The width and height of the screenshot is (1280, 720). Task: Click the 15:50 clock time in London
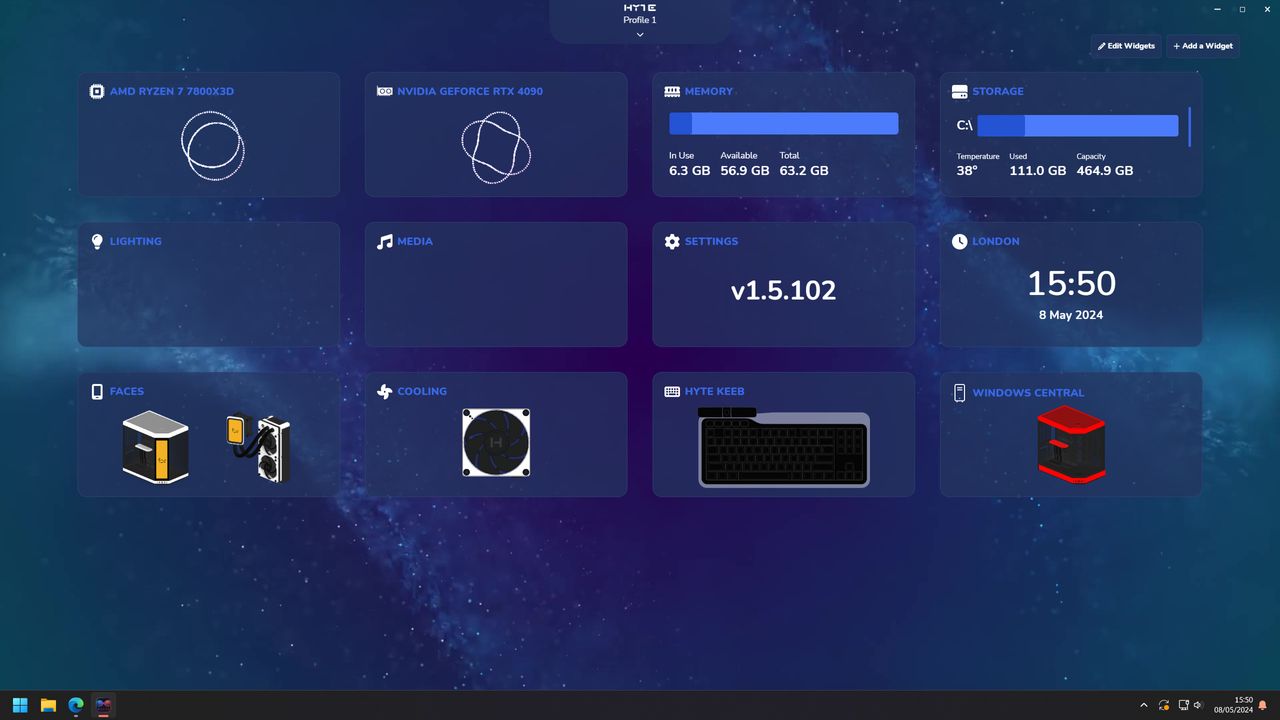pyautogui.click(x=1072, y=283)
